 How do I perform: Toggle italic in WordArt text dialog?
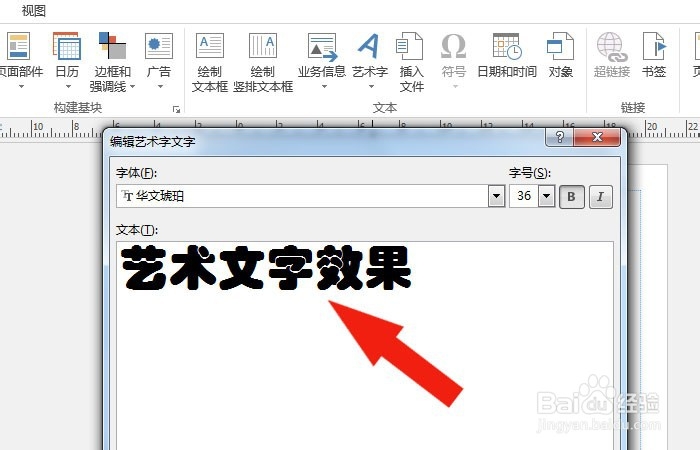(600, 196)
